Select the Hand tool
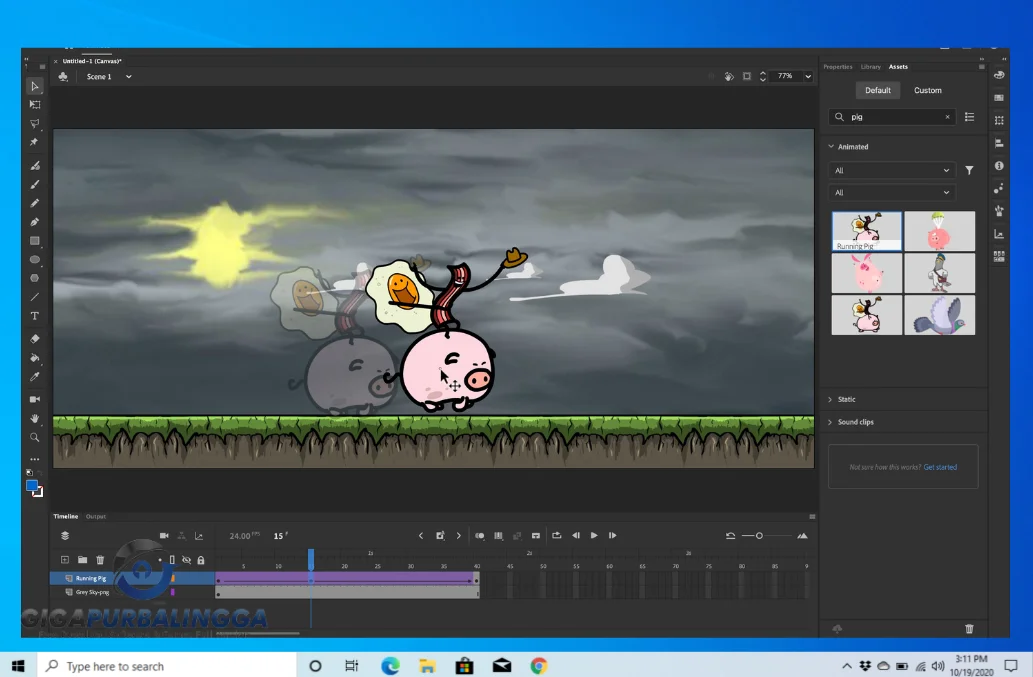 35,418
